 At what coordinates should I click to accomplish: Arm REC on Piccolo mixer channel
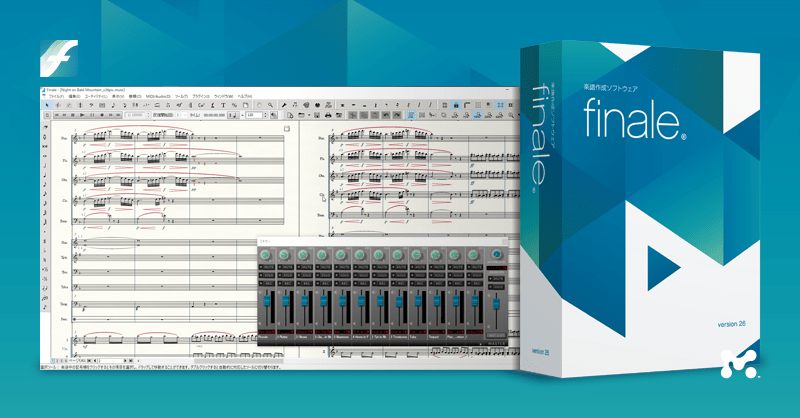pos(266,283)
